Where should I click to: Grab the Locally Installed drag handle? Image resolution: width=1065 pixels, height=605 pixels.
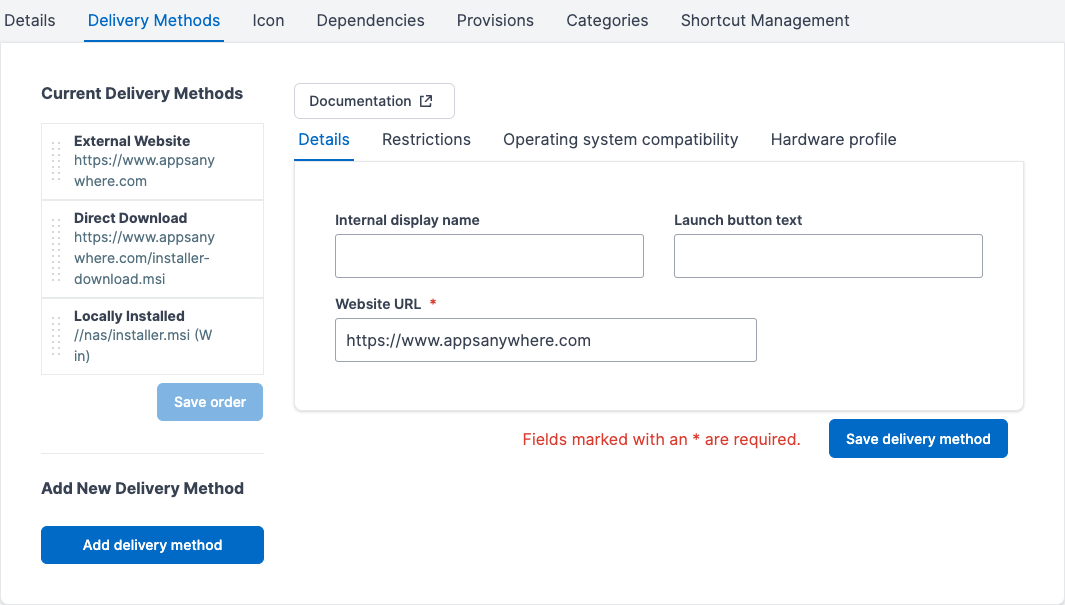point(56,336)
